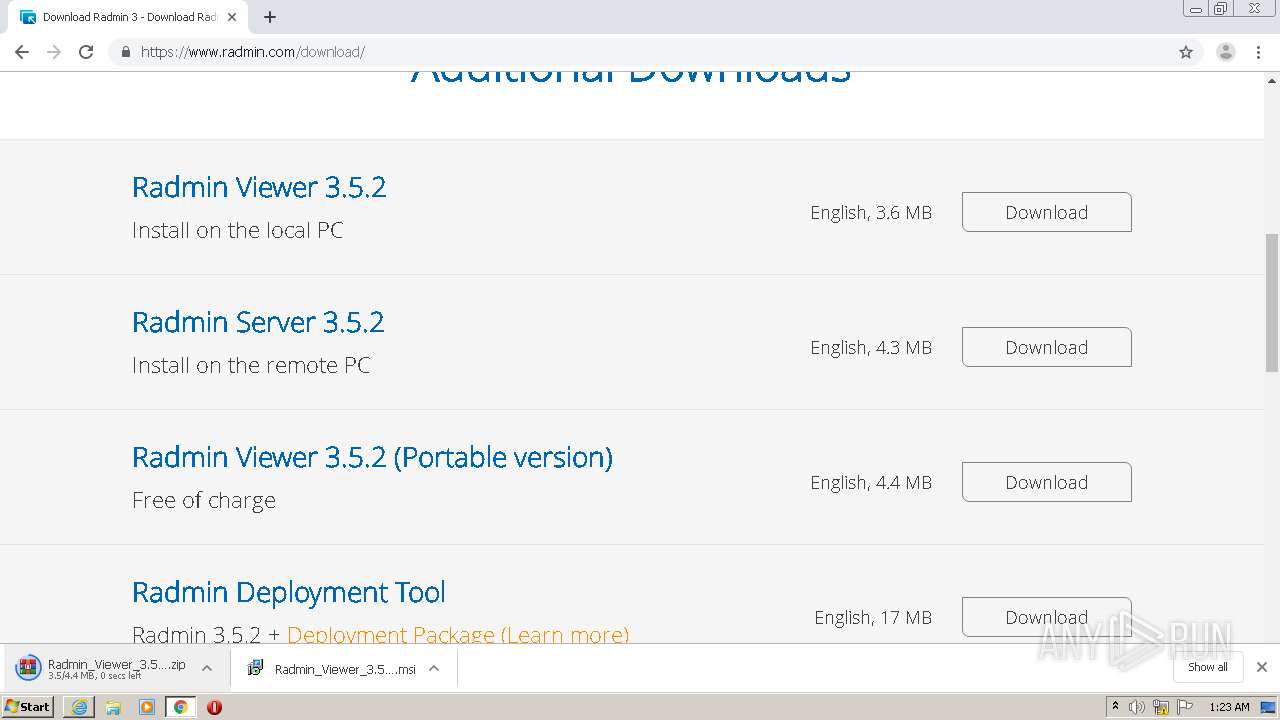Screen dimensions: 1280x720
Task: Open Radmin Viewer 3.5.2 title link
Action: pyautogui.click(x=259, y=187)
